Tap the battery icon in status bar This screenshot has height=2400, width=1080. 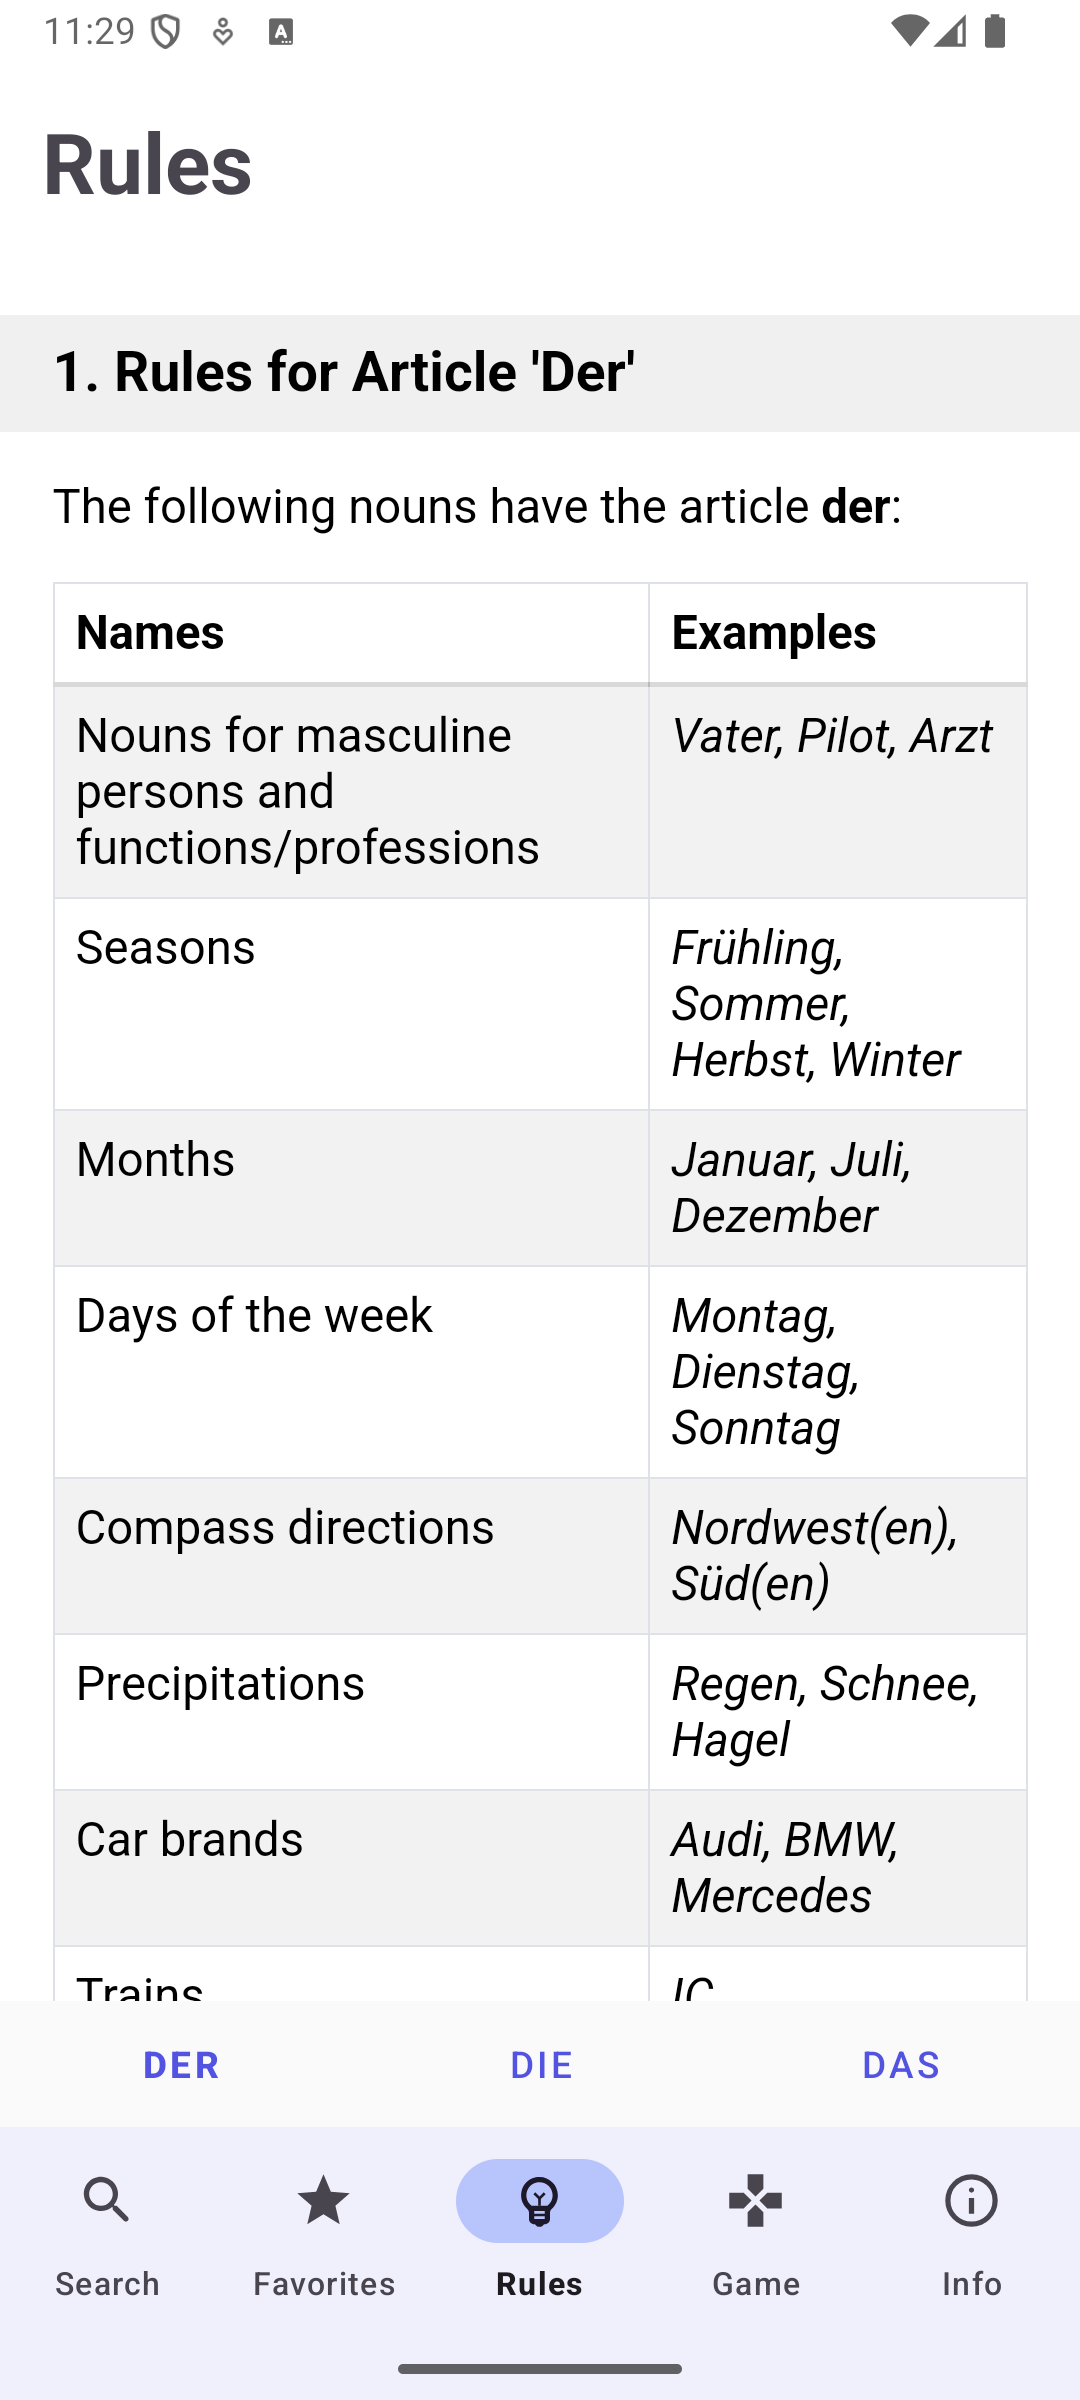pos(994,32)
